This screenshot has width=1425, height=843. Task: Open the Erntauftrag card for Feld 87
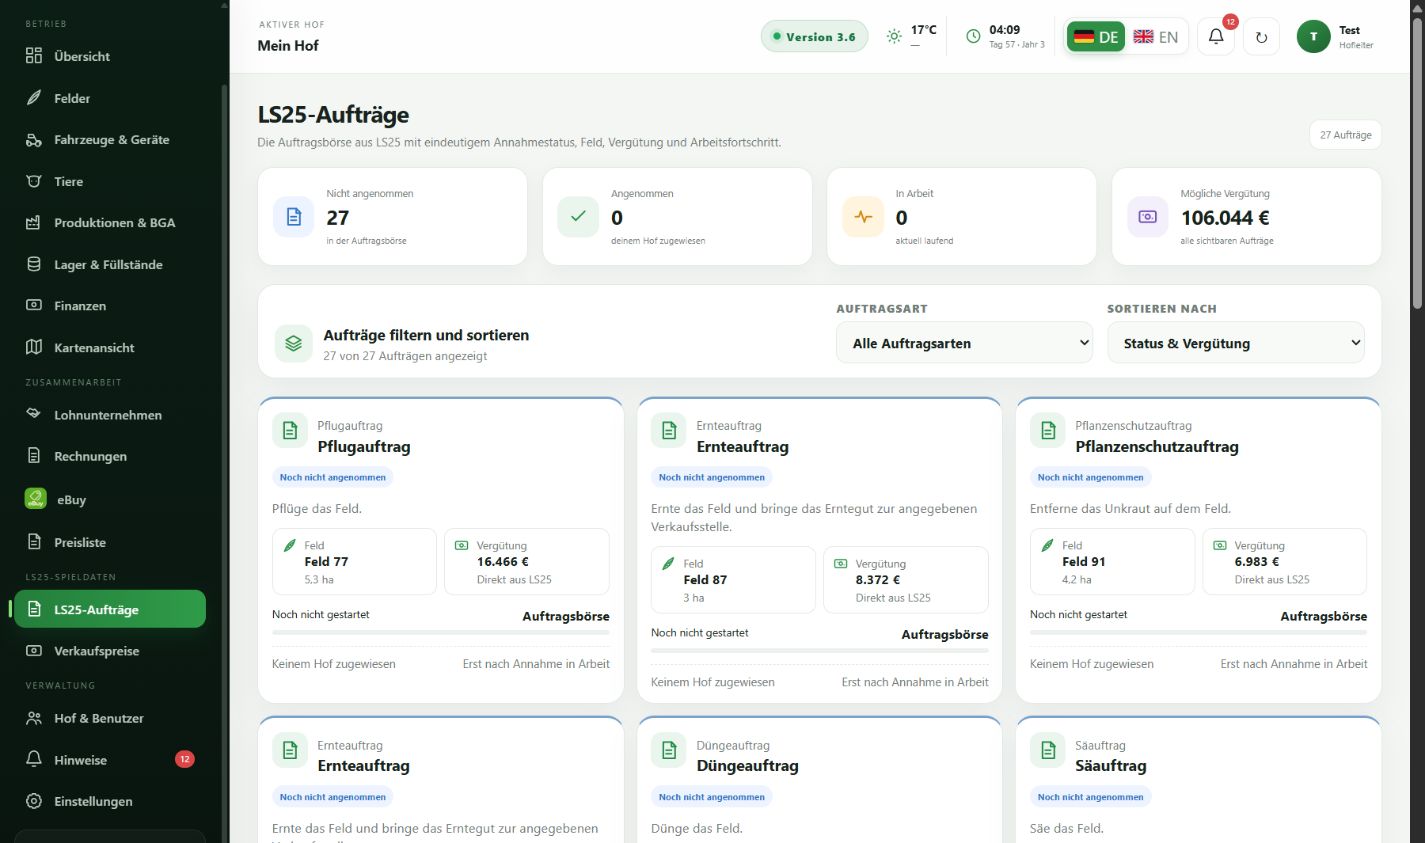[x=820, y=550]
